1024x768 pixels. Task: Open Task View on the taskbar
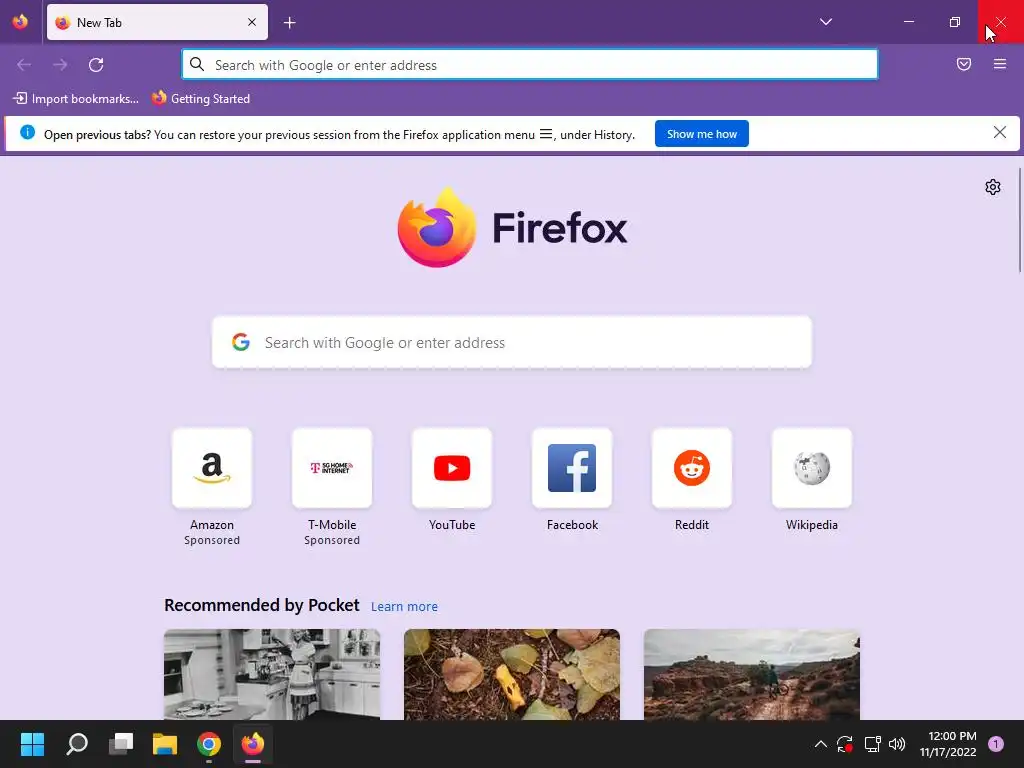(x=121, y=744)
